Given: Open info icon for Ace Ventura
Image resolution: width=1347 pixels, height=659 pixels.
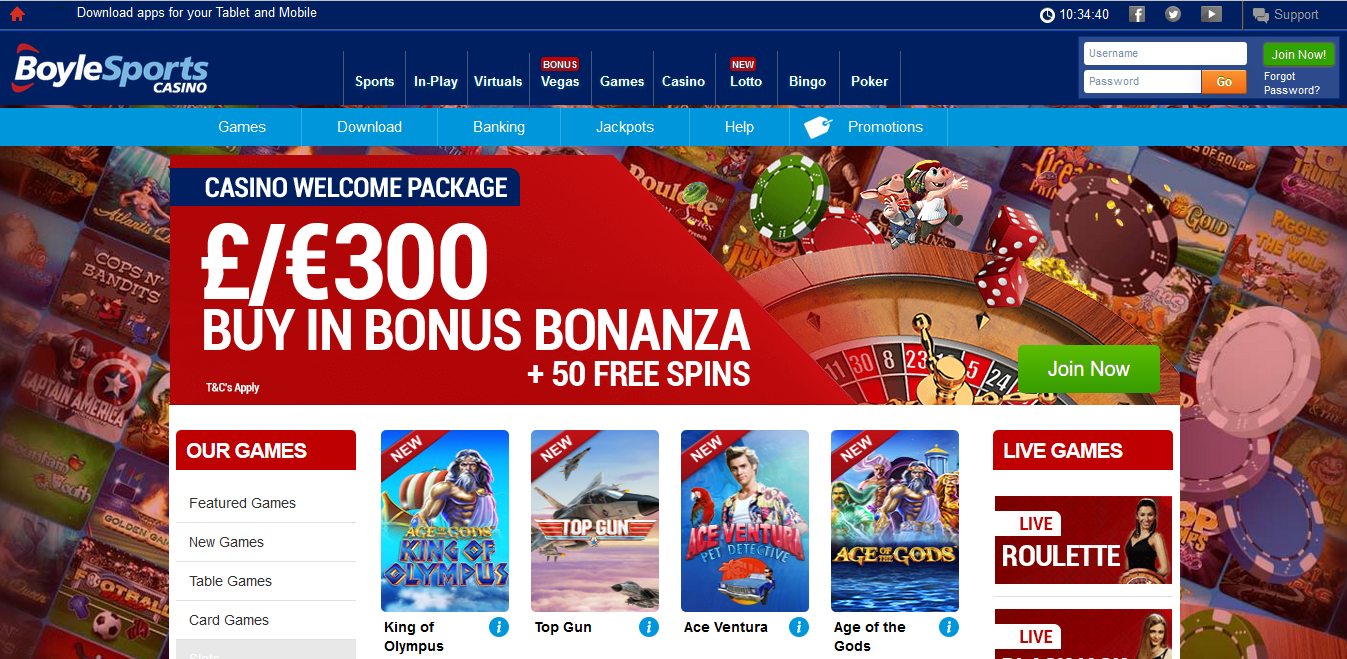Looking at the screenshot, I should (798, 627).
